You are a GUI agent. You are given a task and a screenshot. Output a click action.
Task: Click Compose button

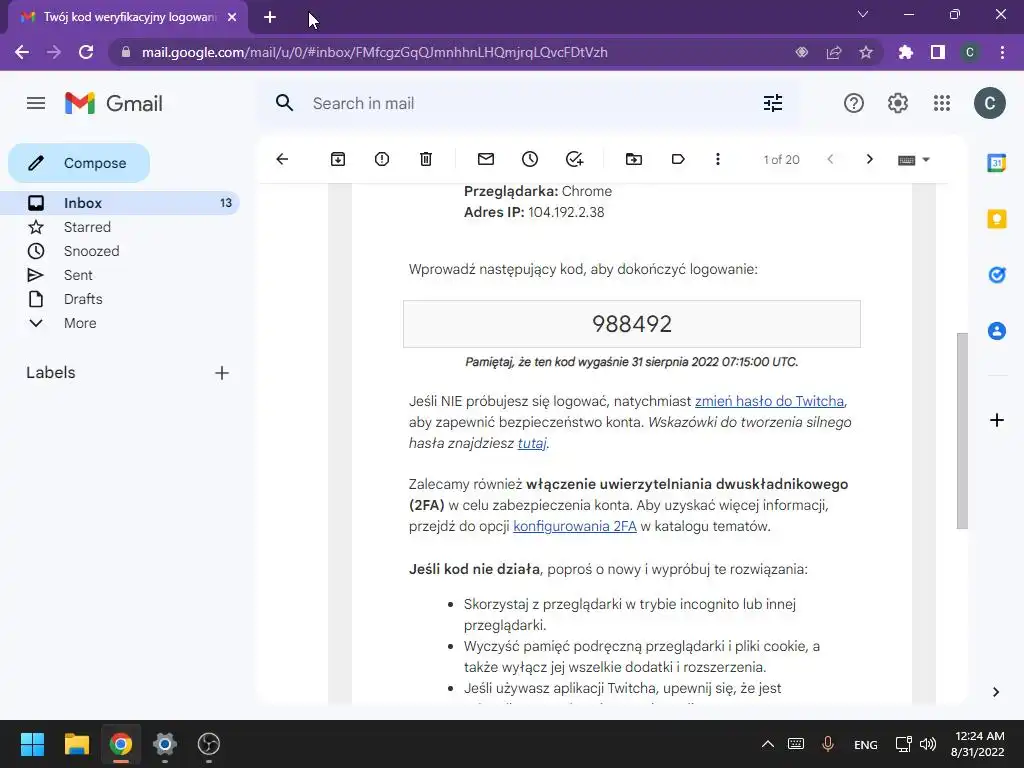click(79, 163)
